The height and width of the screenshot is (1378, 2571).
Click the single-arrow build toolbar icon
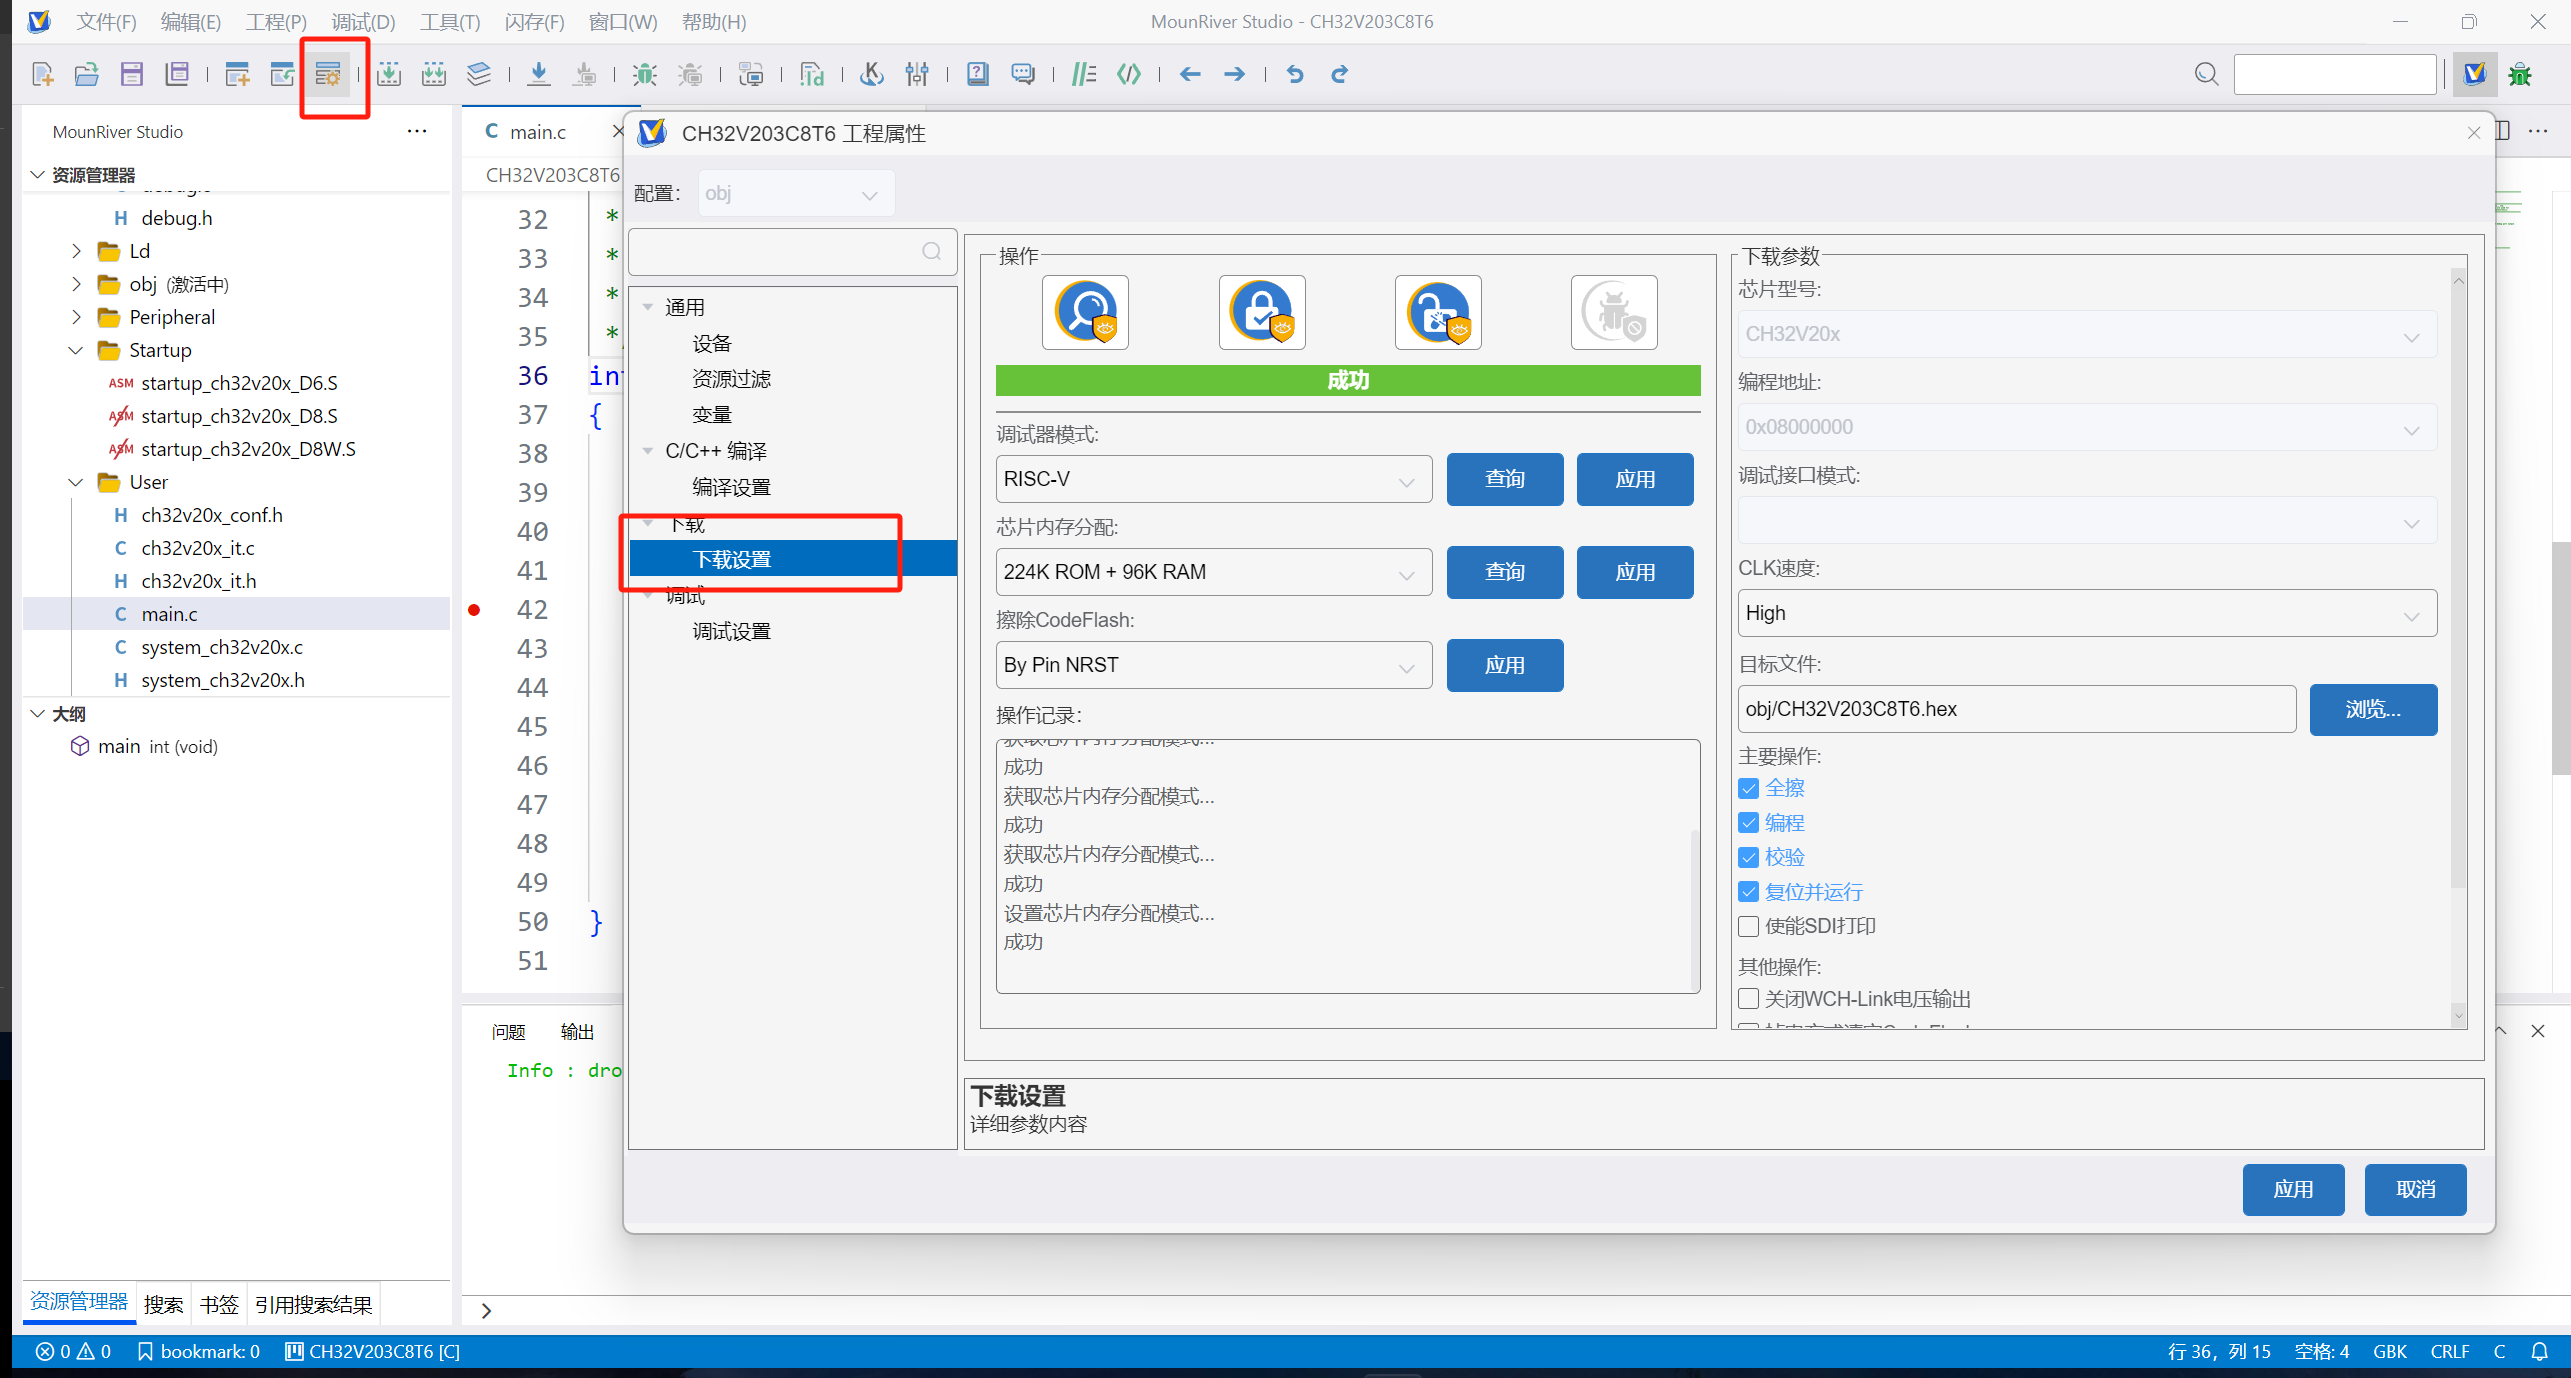click(x=389, y=74)
